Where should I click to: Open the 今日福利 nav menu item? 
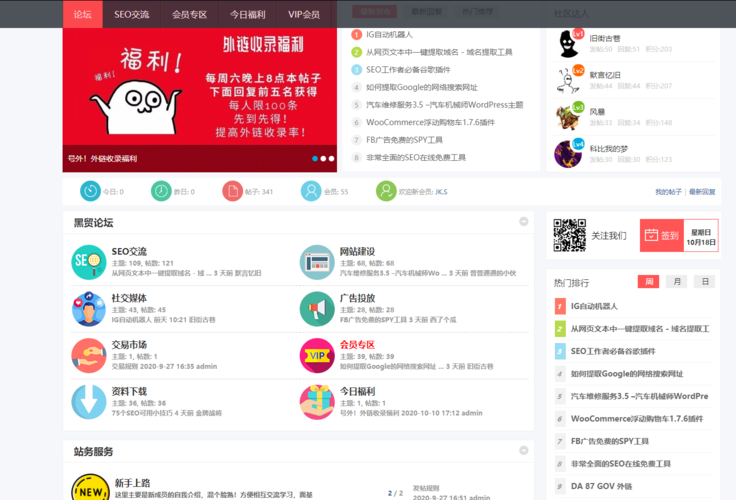(x=247, y=14)
